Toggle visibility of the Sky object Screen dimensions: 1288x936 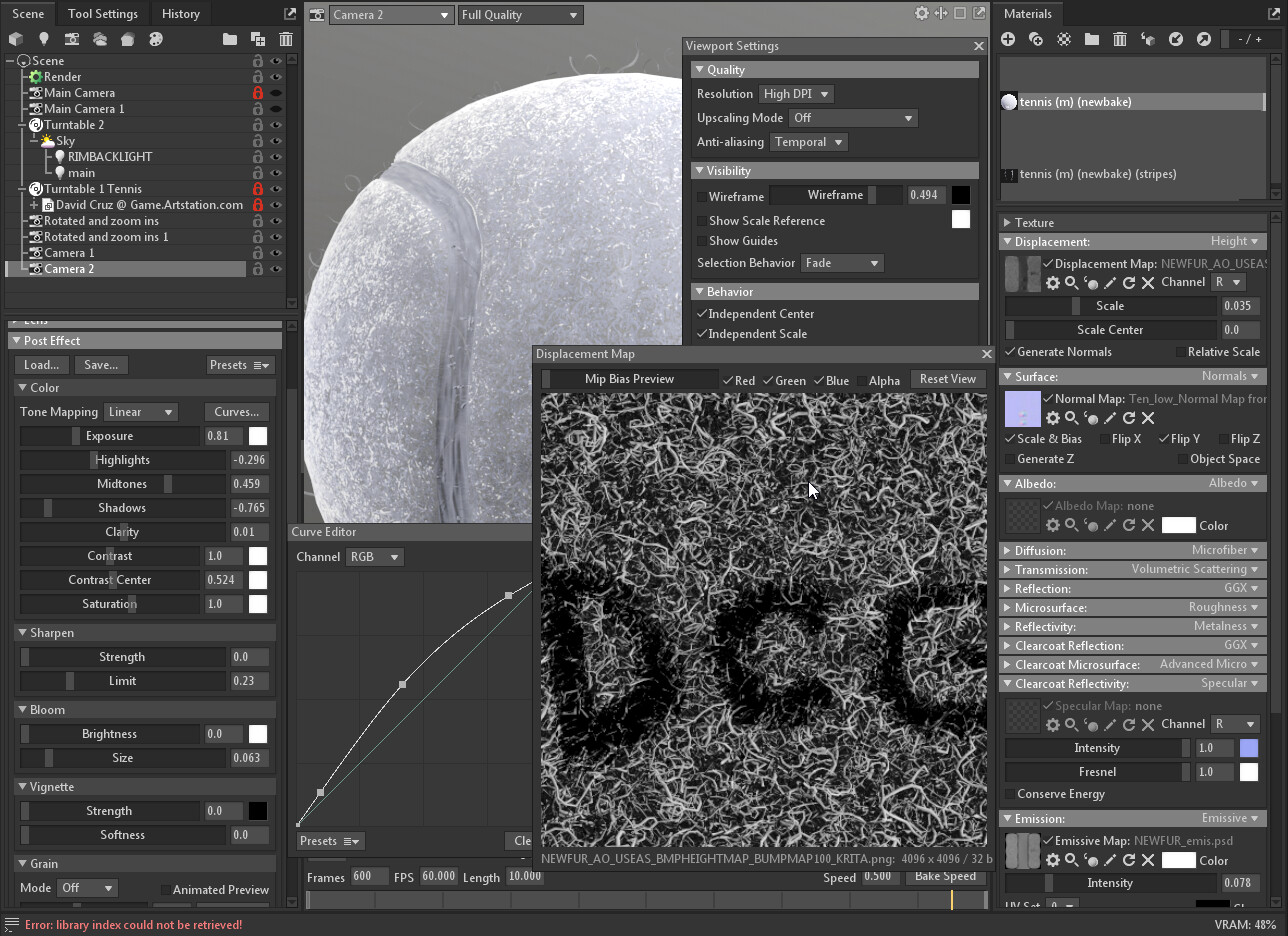pyautogui.click(x=275, y=141)
